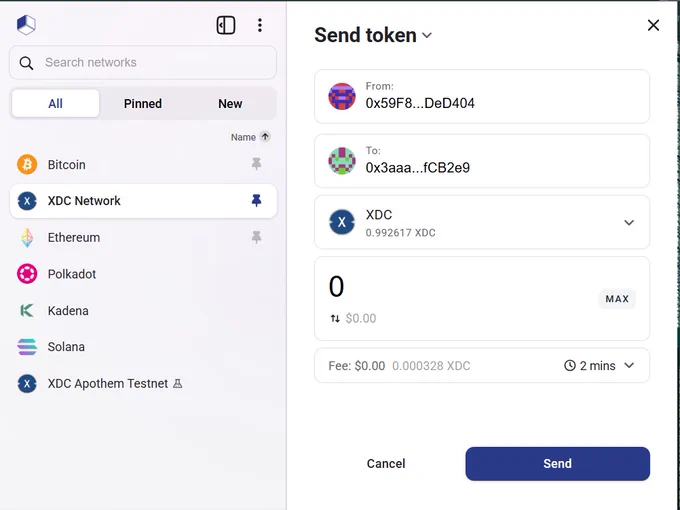Switch to the New tab
This screenshot has width=680, height=510.
230,104
